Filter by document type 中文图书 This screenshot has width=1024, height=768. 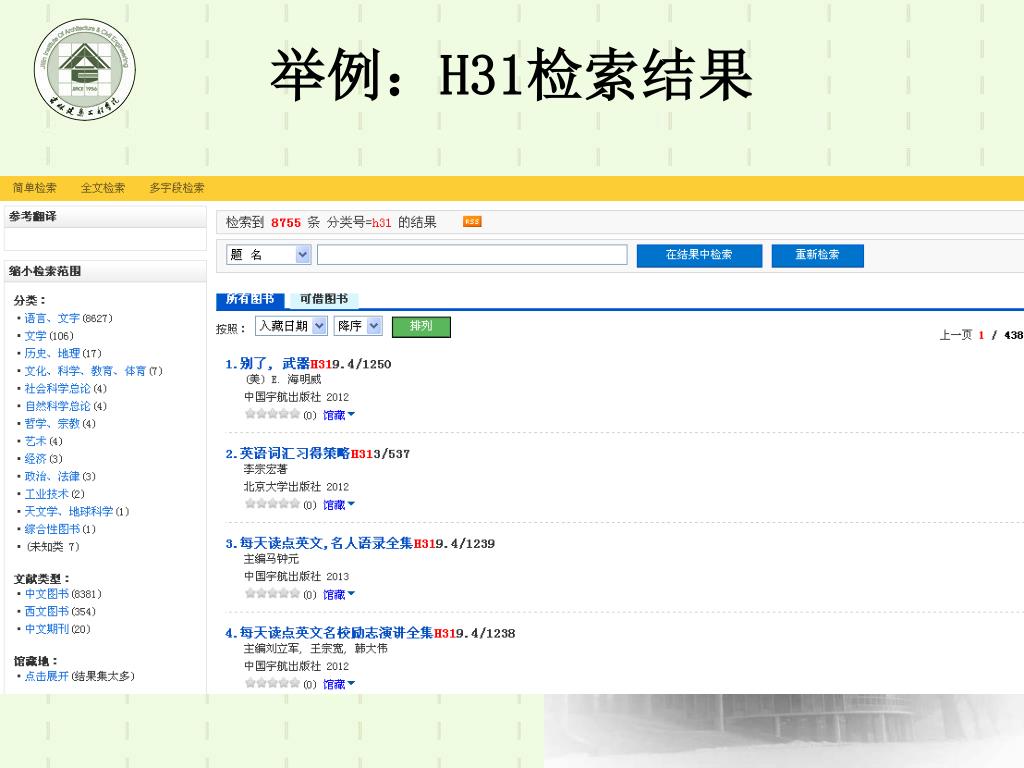pos(46,594)
